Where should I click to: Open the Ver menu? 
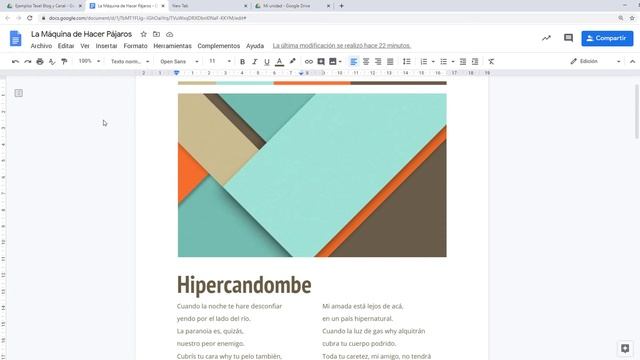coord(84,46)
